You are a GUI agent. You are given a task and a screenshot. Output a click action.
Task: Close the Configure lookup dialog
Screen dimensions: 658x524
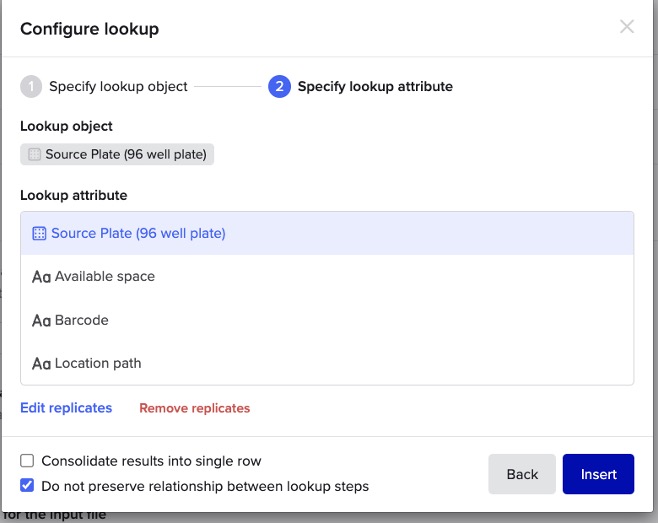(x=627, y=27)
